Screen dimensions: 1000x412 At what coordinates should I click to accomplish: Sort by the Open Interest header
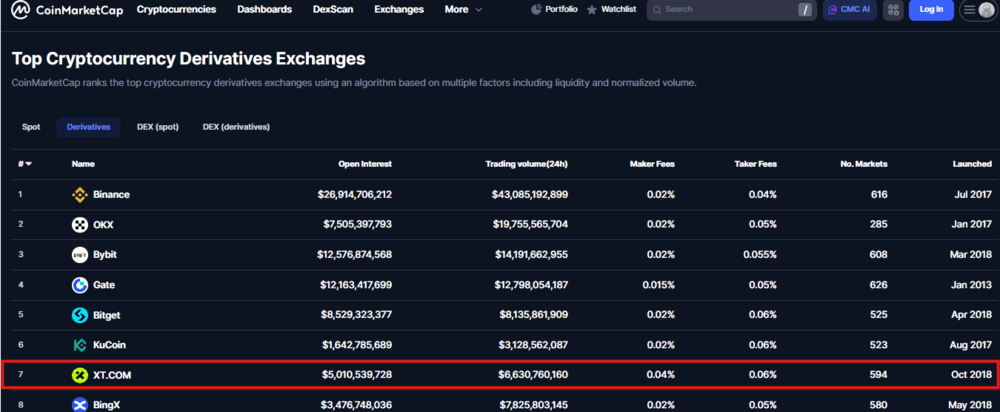pos(365,164)
